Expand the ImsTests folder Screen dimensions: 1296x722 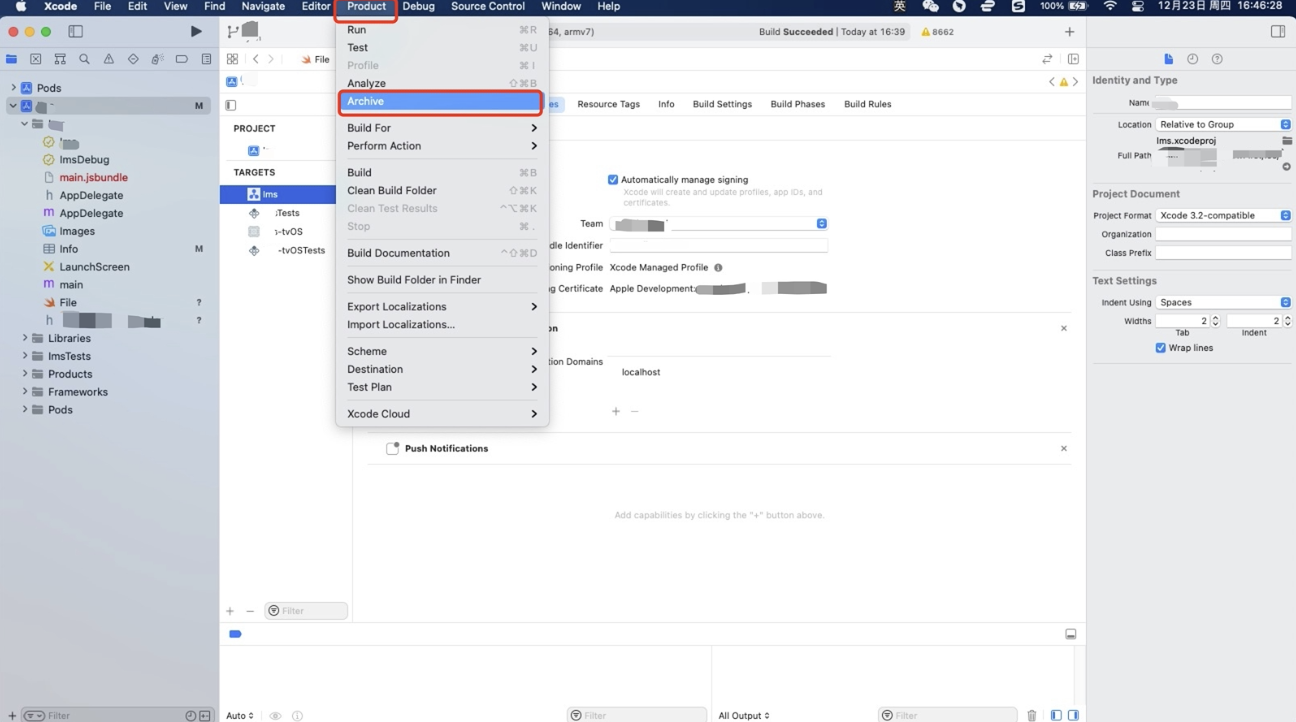[25, 356]
